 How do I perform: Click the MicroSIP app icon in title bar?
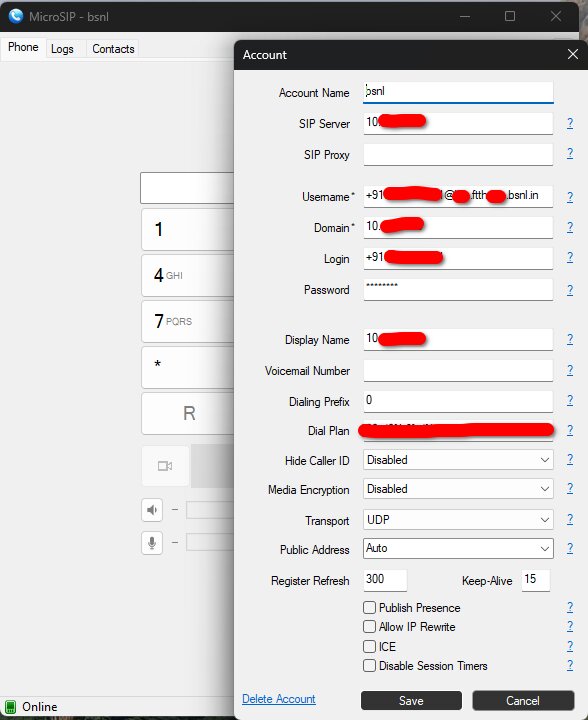point(16,16)
